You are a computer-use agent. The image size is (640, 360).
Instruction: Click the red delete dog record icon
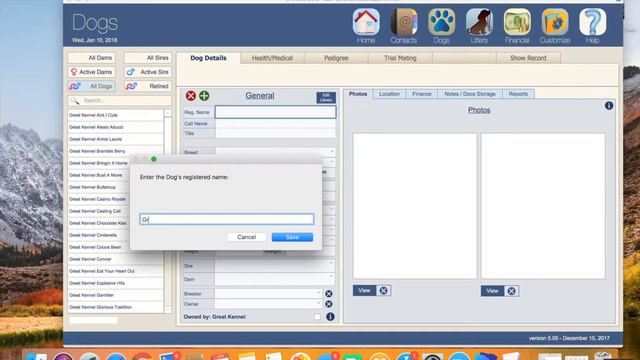191,96
